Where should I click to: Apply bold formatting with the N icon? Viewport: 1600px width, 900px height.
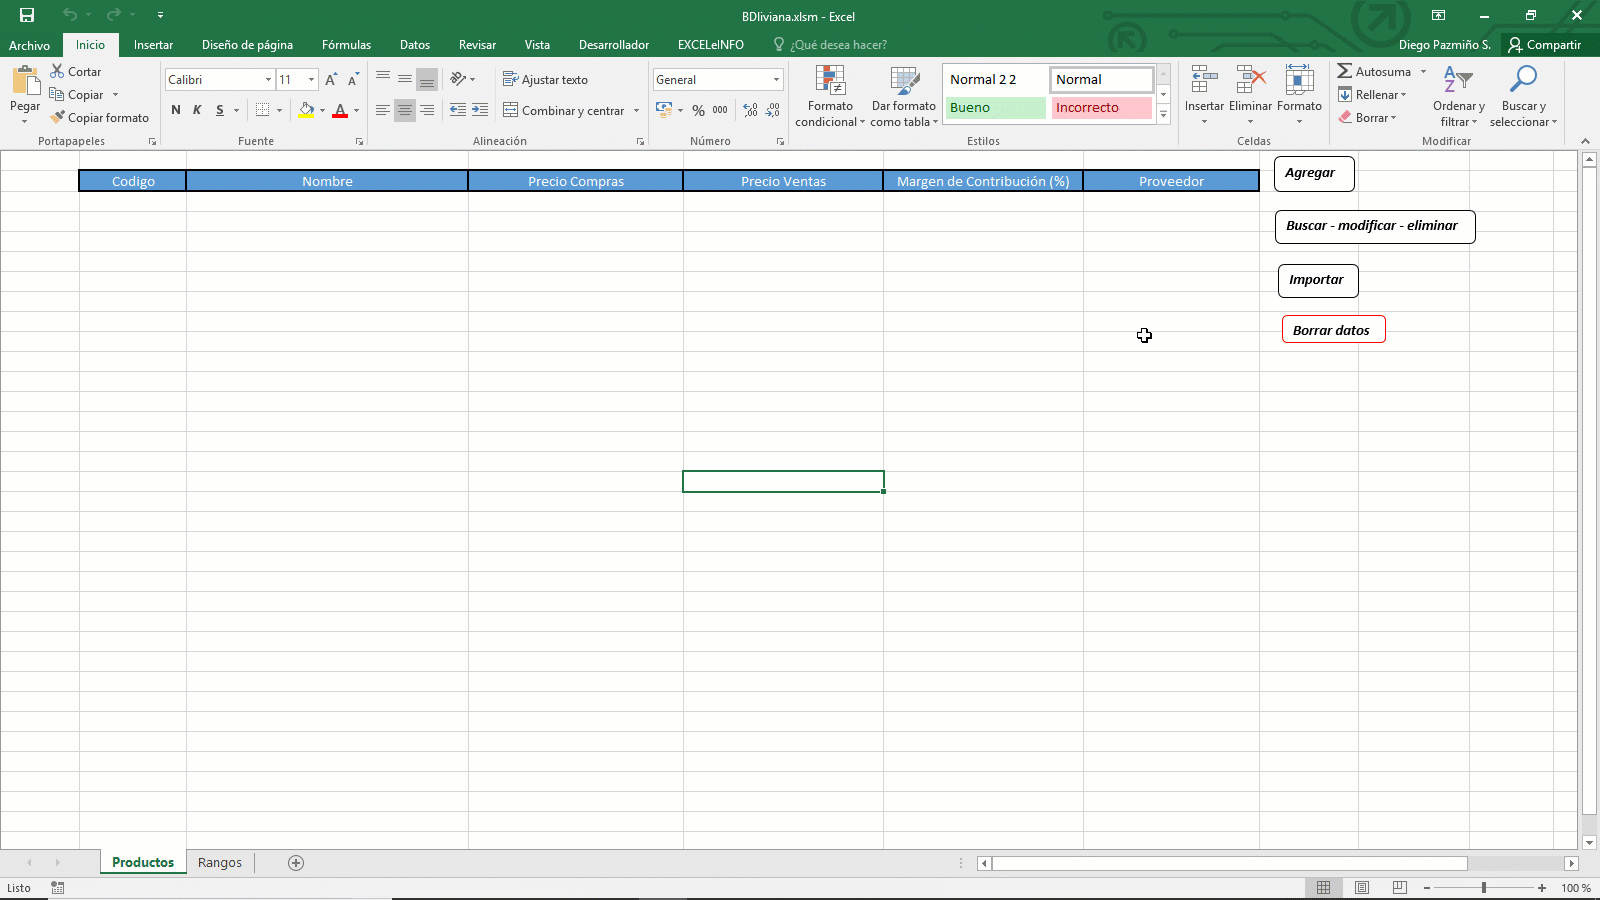click(x=175, y=110)
